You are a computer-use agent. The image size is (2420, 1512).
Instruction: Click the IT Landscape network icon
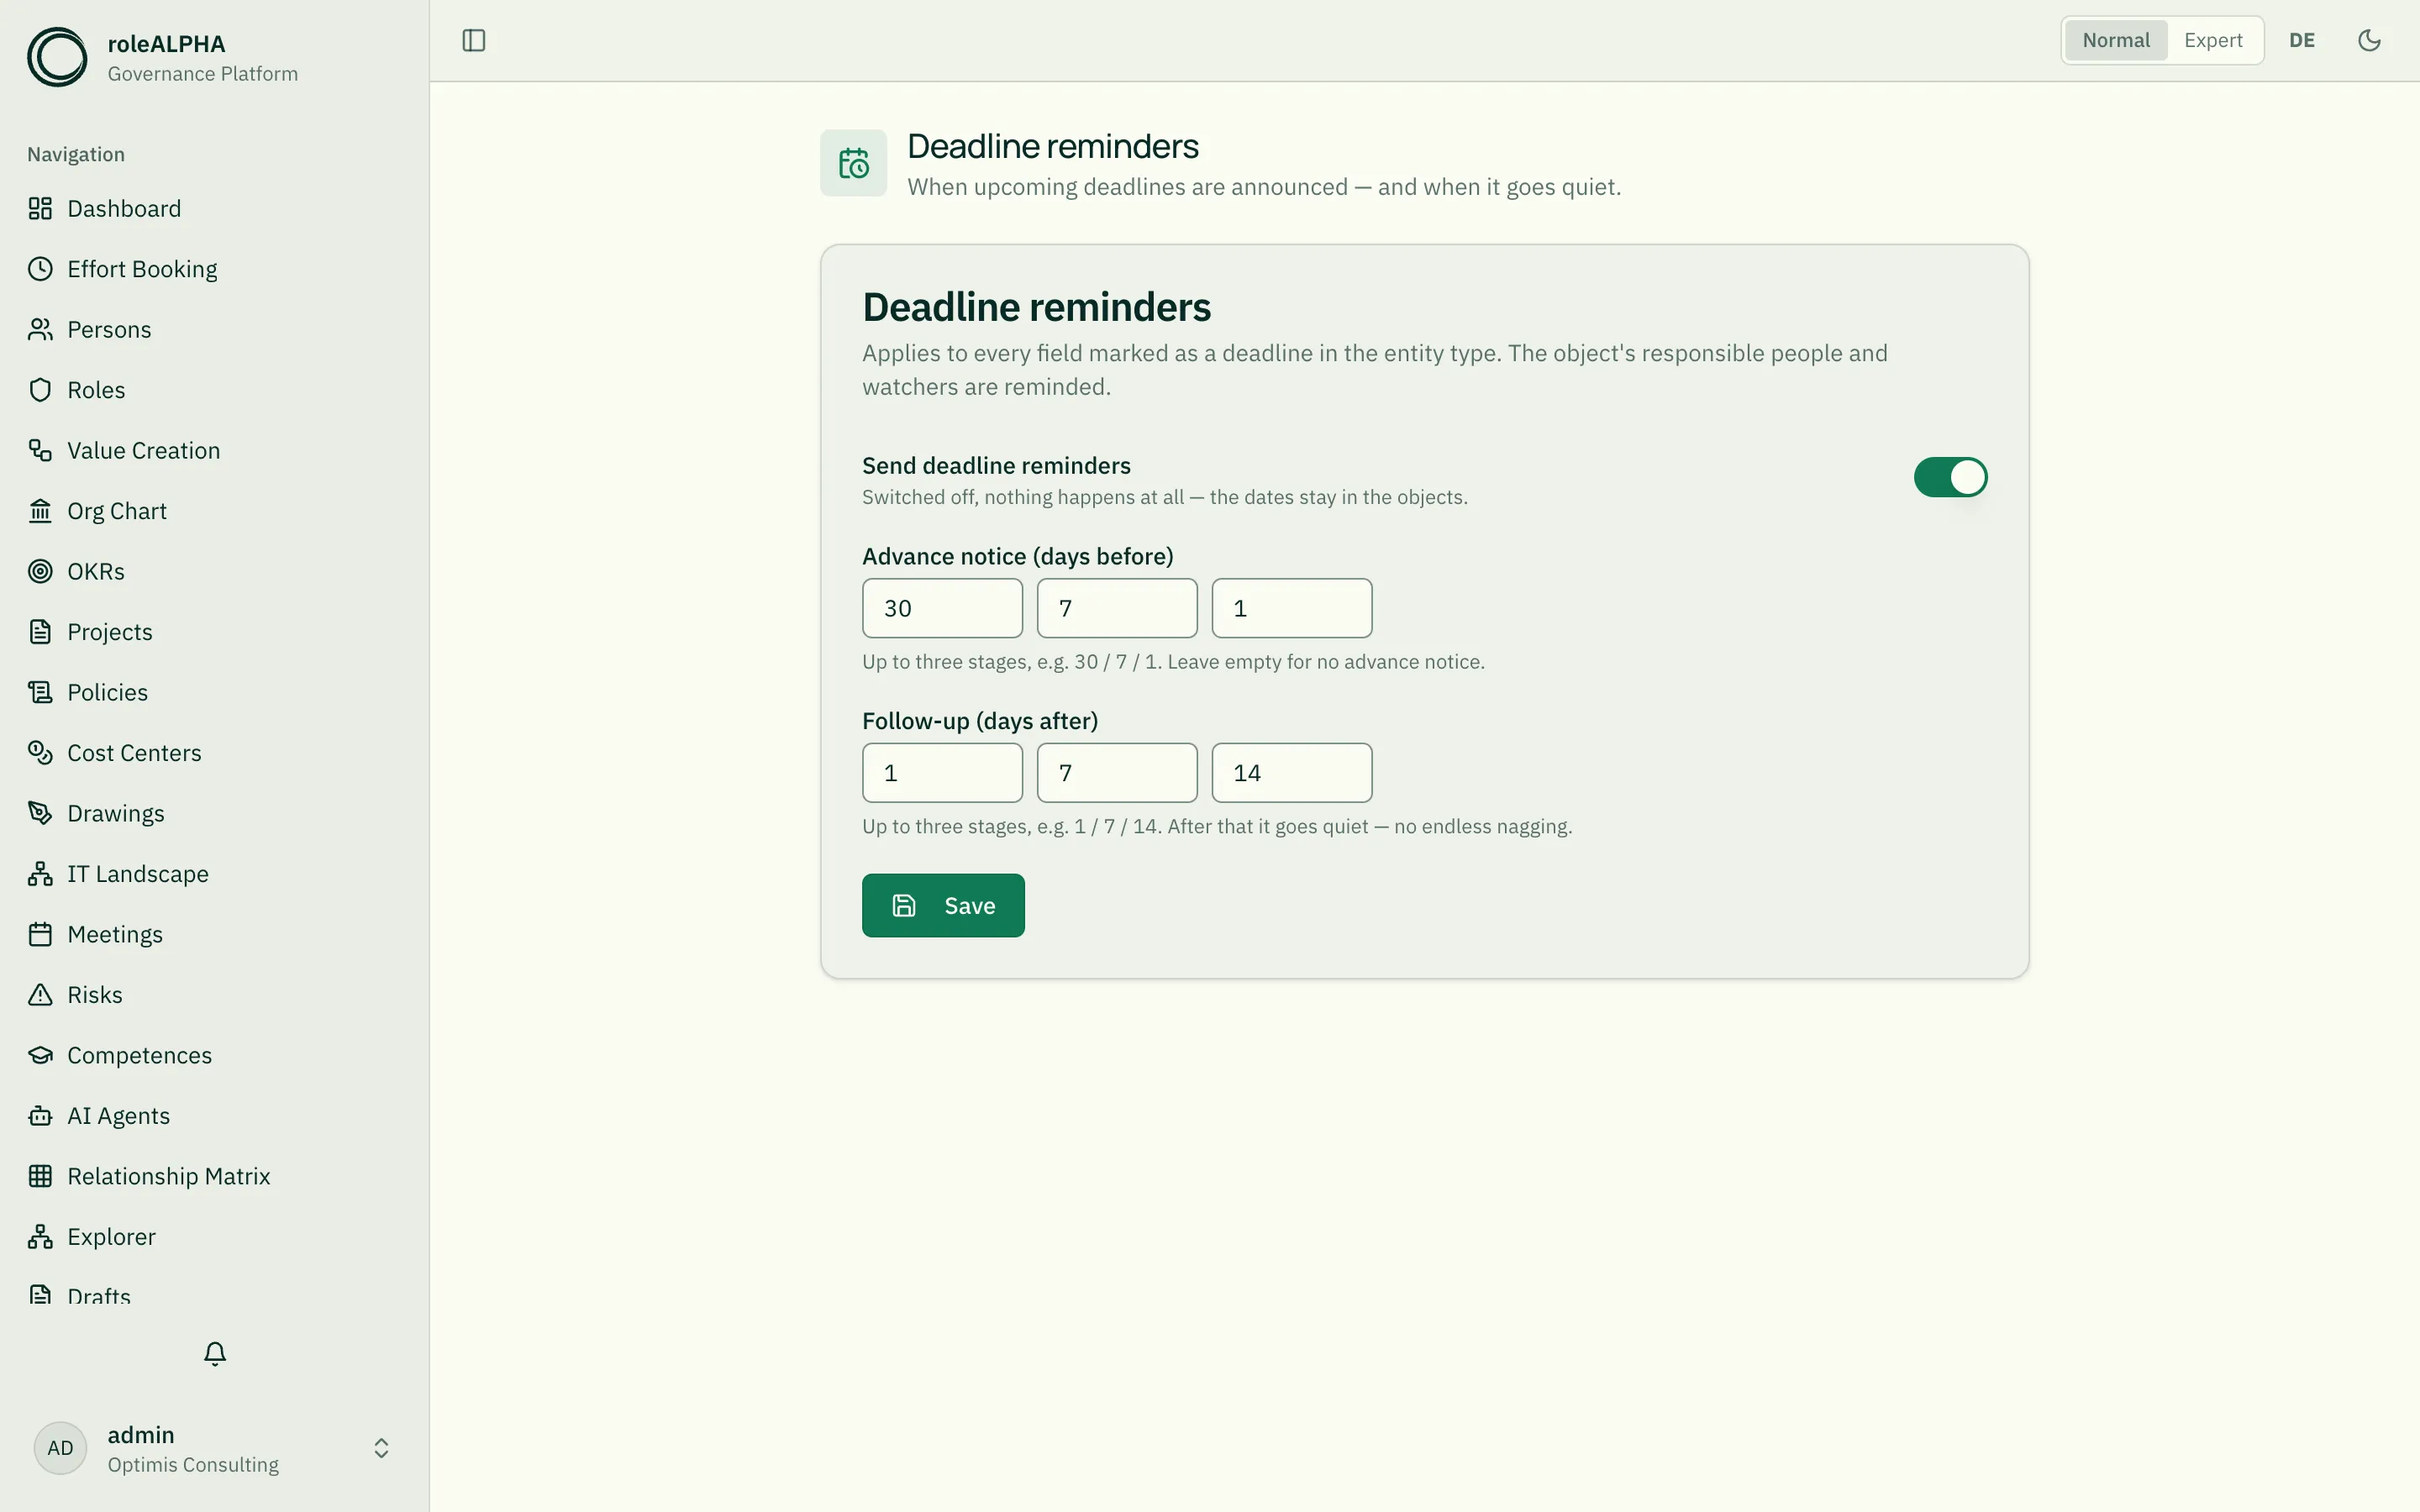[x=40, y=874]
